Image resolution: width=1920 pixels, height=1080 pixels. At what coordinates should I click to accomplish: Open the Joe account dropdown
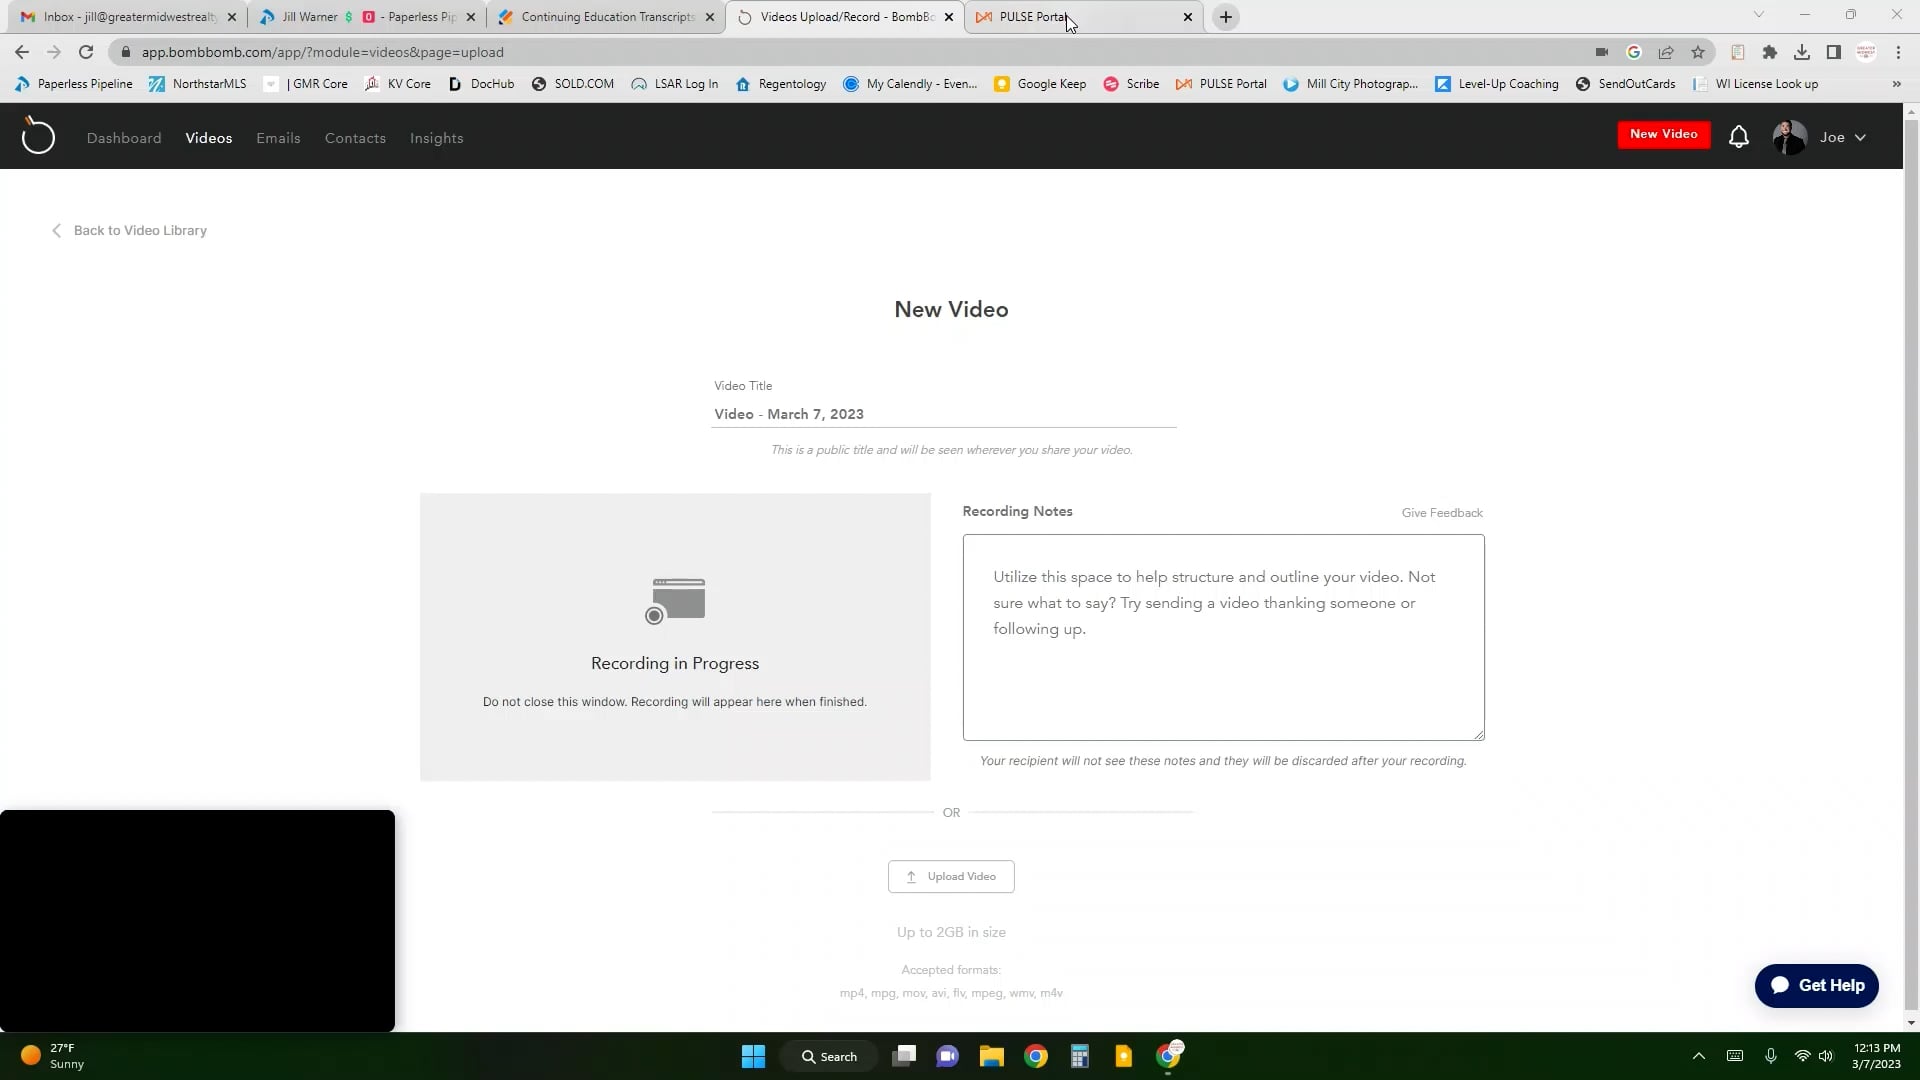pyautogui.click(x=1843, y=137)
